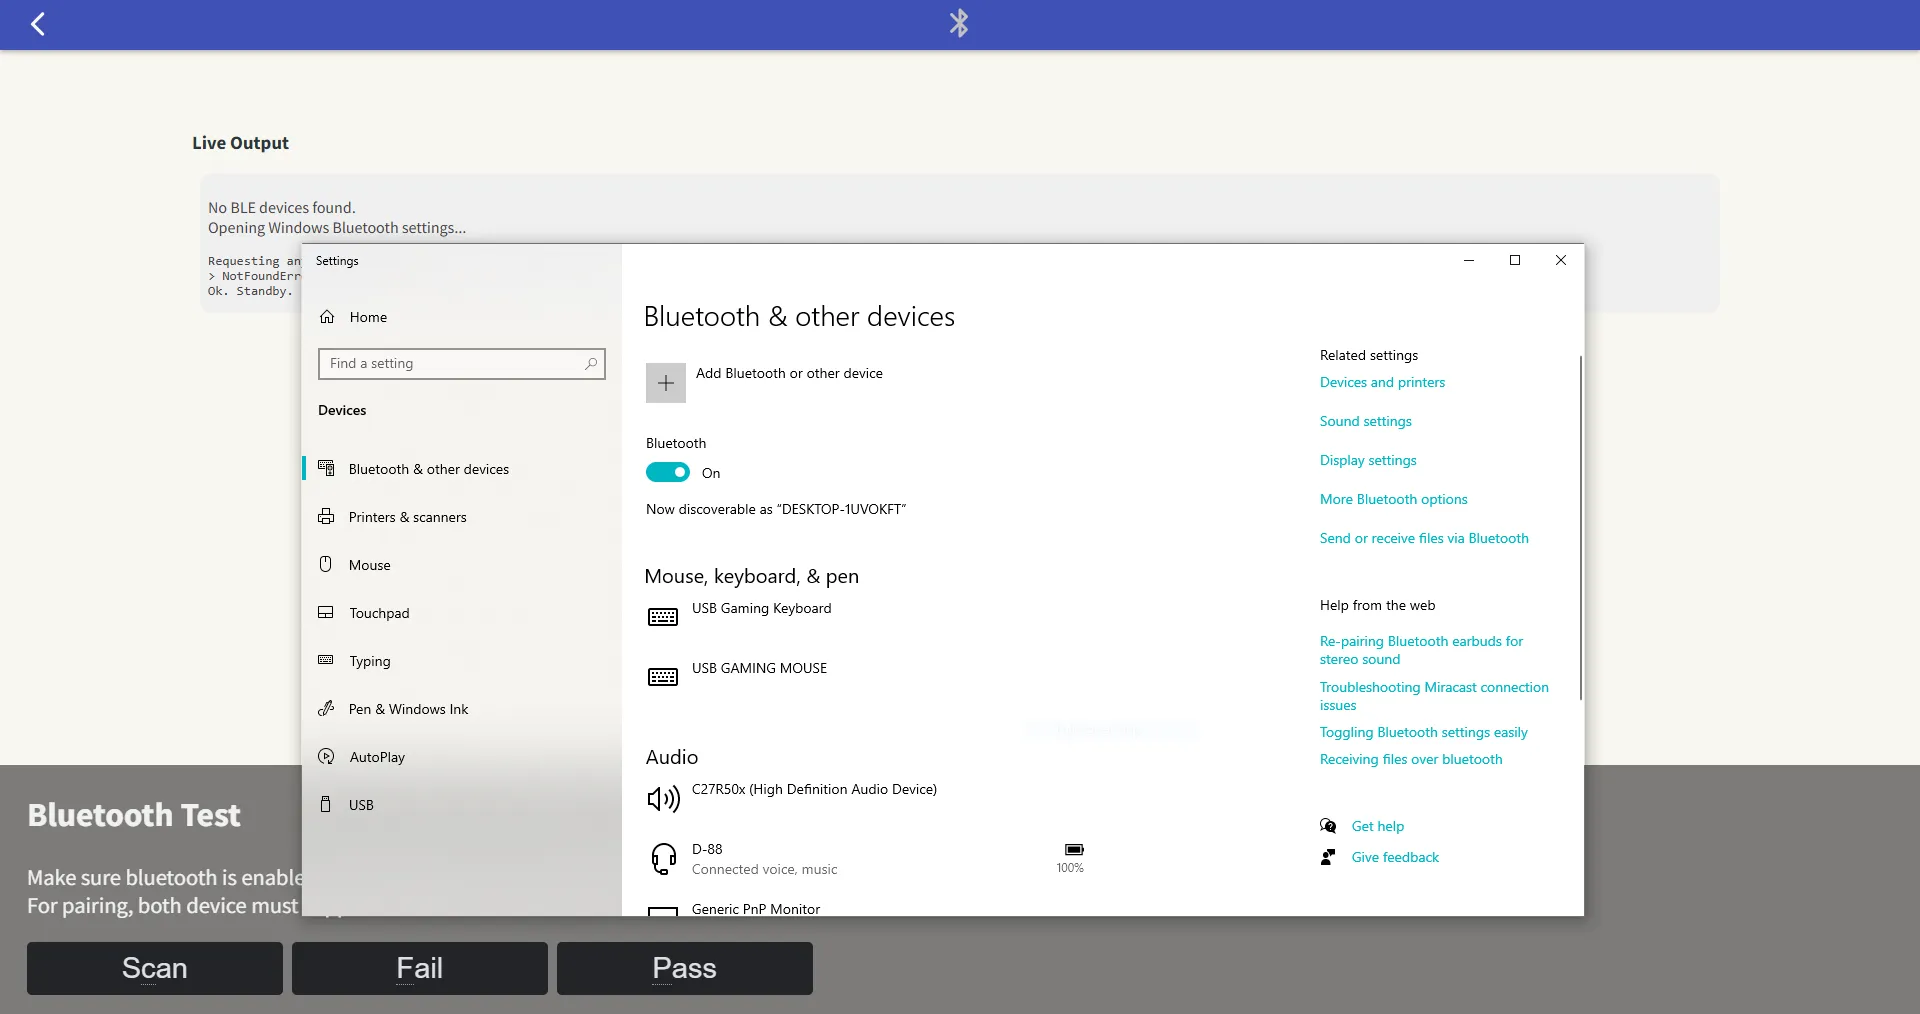
Task: Turn off the Bluetooth toggle switch
Action: (x=668, y=472)
